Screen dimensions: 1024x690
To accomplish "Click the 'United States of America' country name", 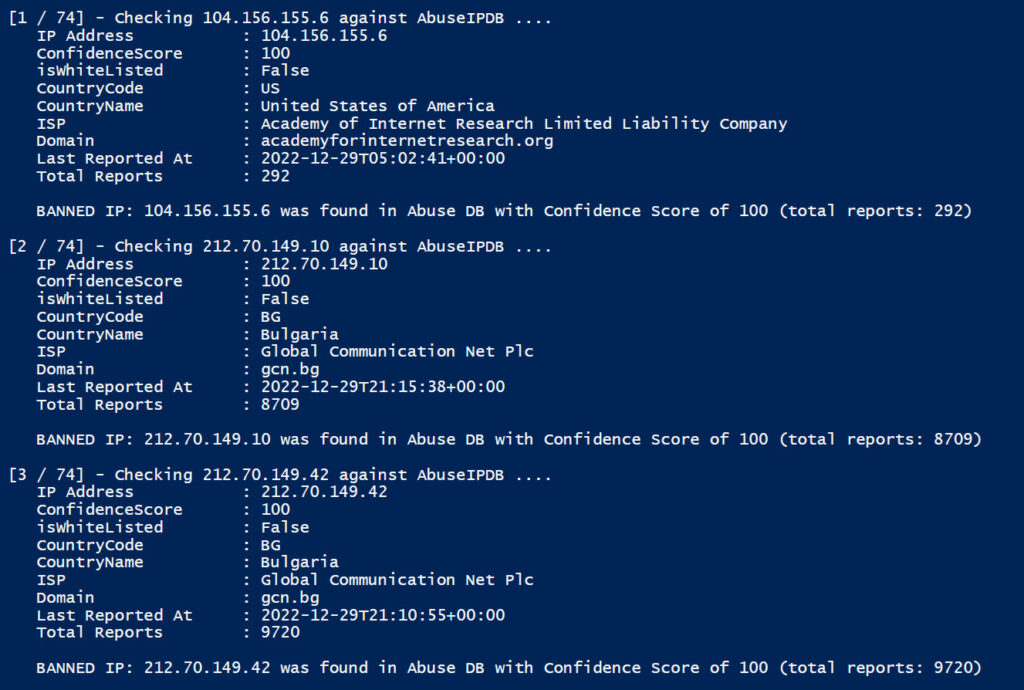I will click(x=377, y=106).
